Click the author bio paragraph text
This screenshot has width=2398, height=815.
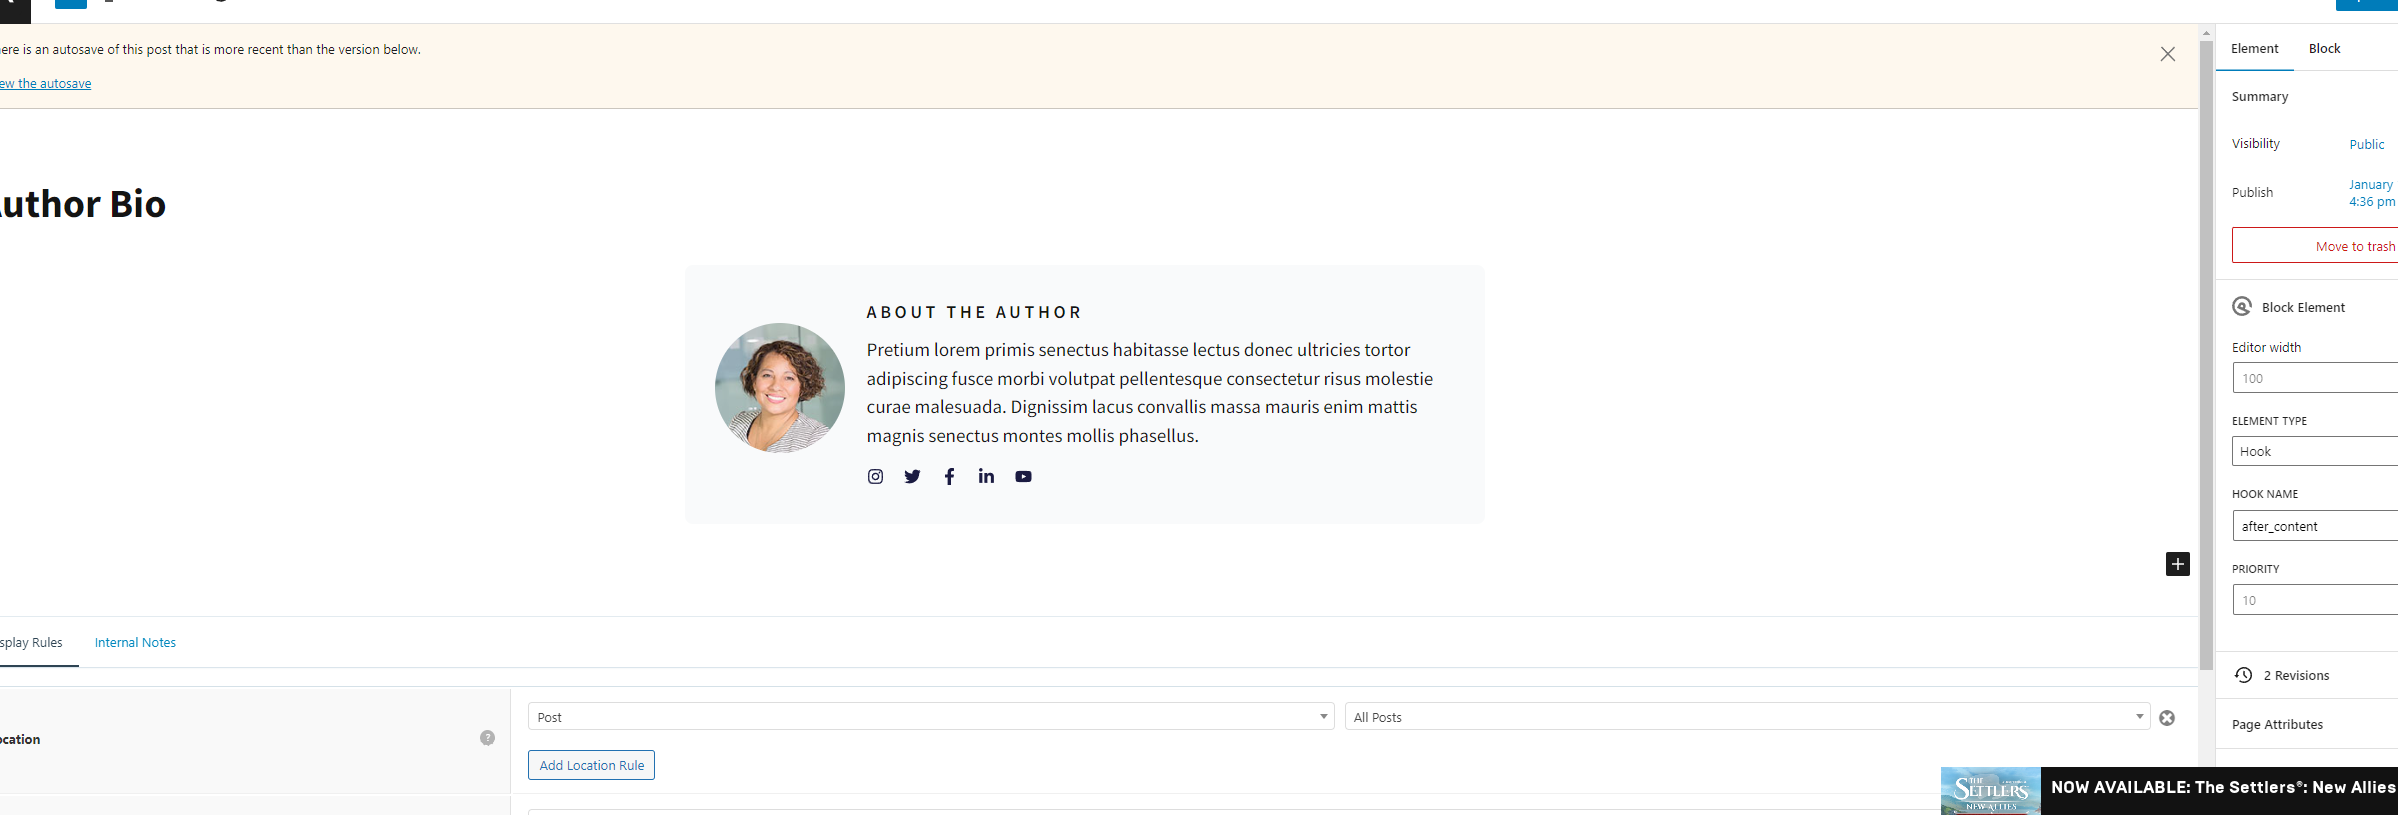pyautogui.click(x=1150, y=393)
